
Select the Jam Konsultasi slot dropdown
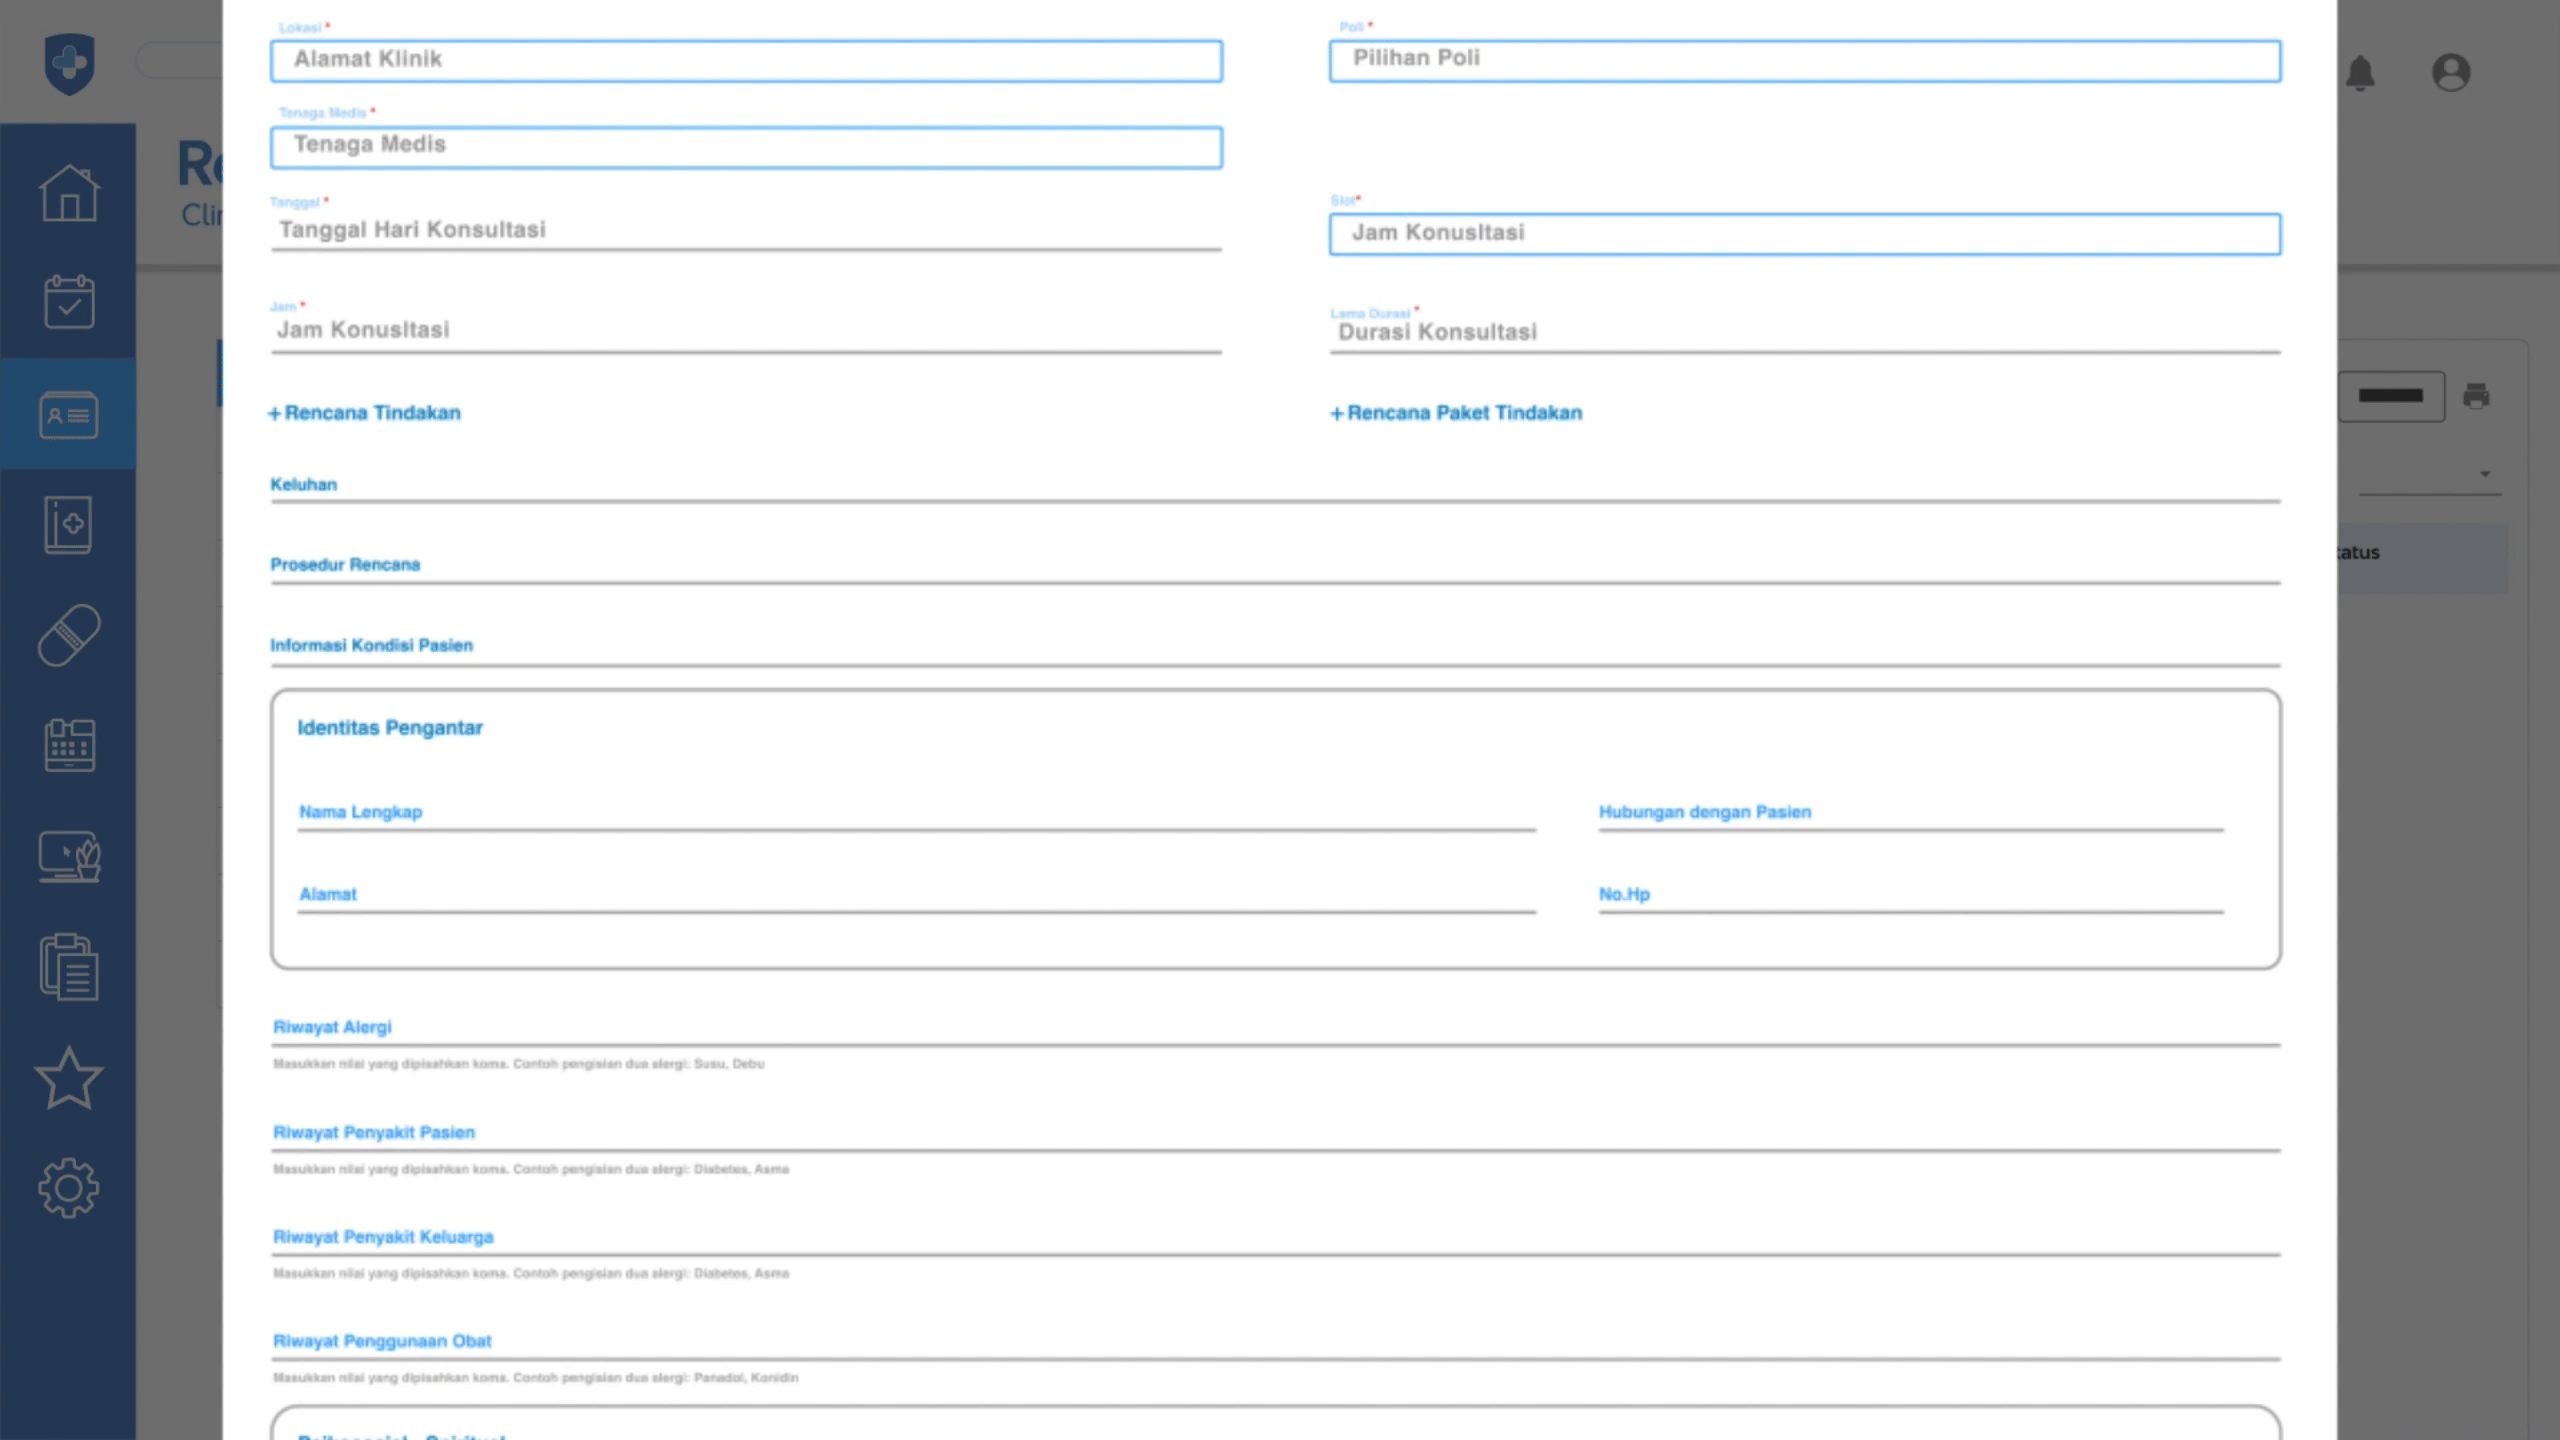(1804, 233)
